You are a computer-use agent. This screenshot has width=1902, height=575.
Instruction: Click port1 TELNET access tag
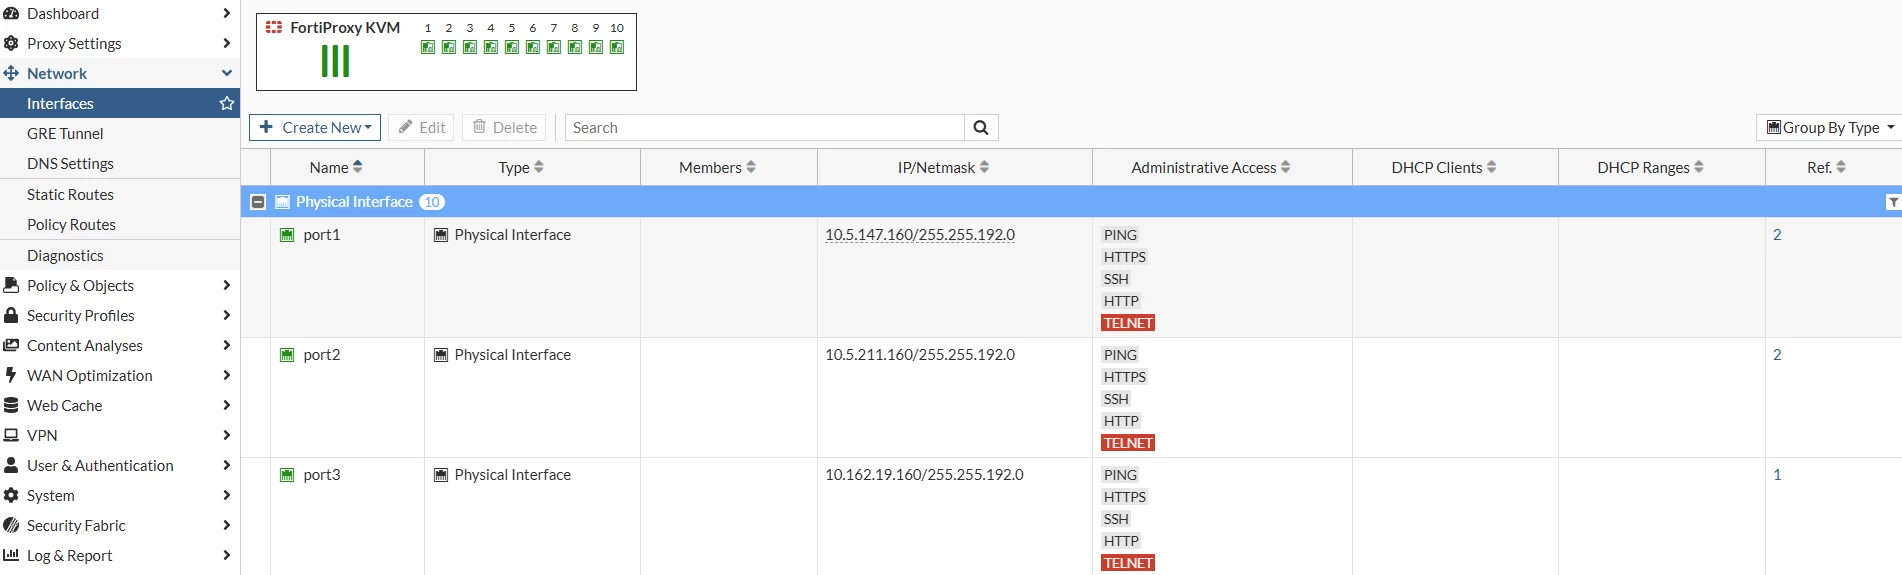coord(1128,323)
